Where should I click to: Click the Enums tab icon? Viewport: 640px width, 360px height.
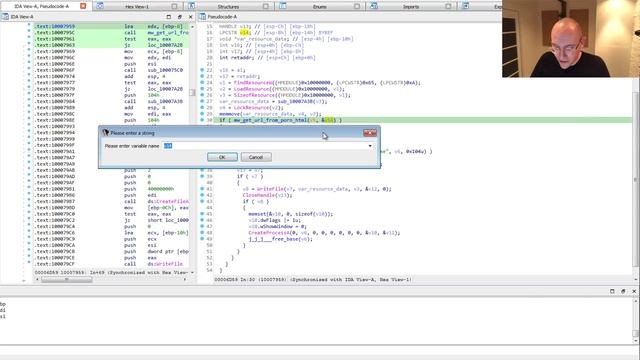click(x=282, y=6)
